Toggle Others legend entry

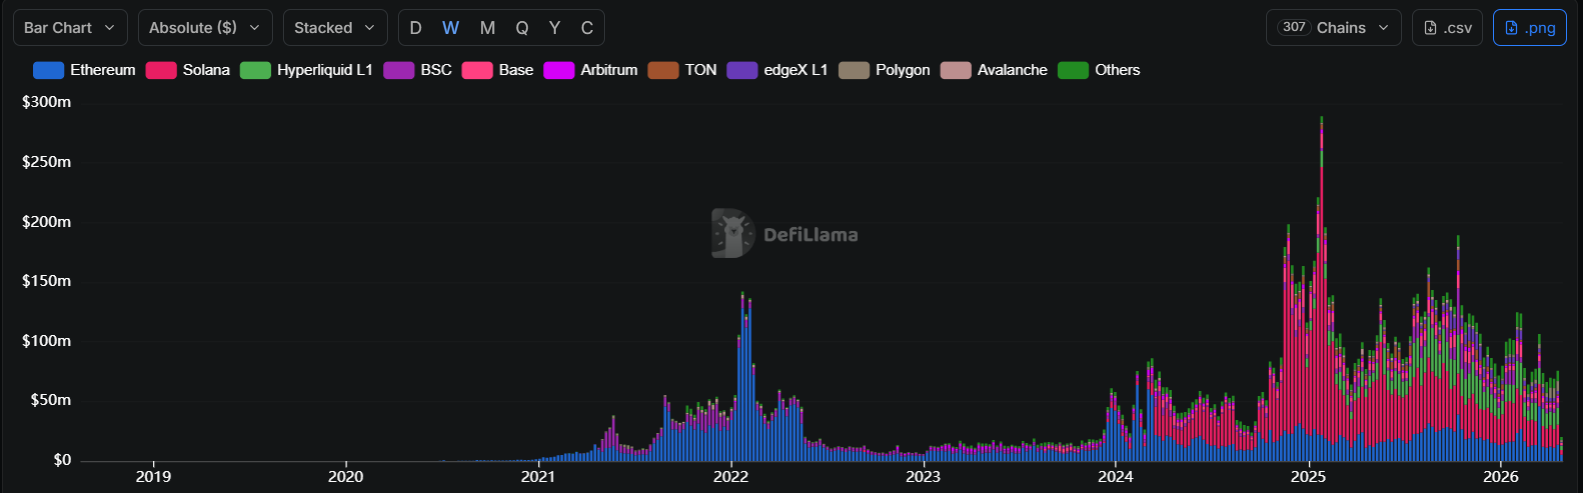(1099, 70)
